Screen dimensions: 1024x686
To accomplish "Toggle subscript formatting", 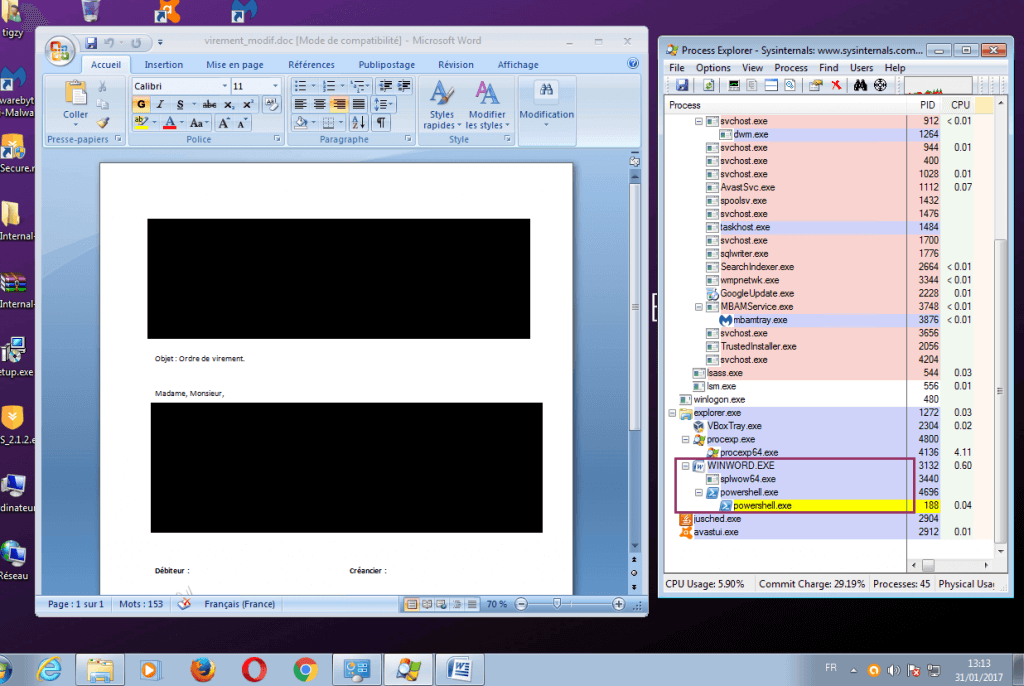I will [228, 104].
